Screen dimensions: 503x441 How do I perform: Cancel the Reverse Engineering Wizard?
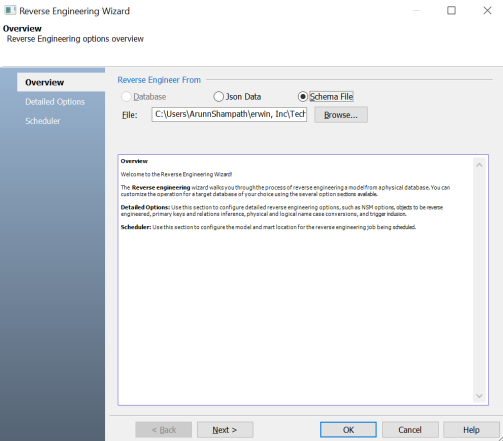(410, 430)
